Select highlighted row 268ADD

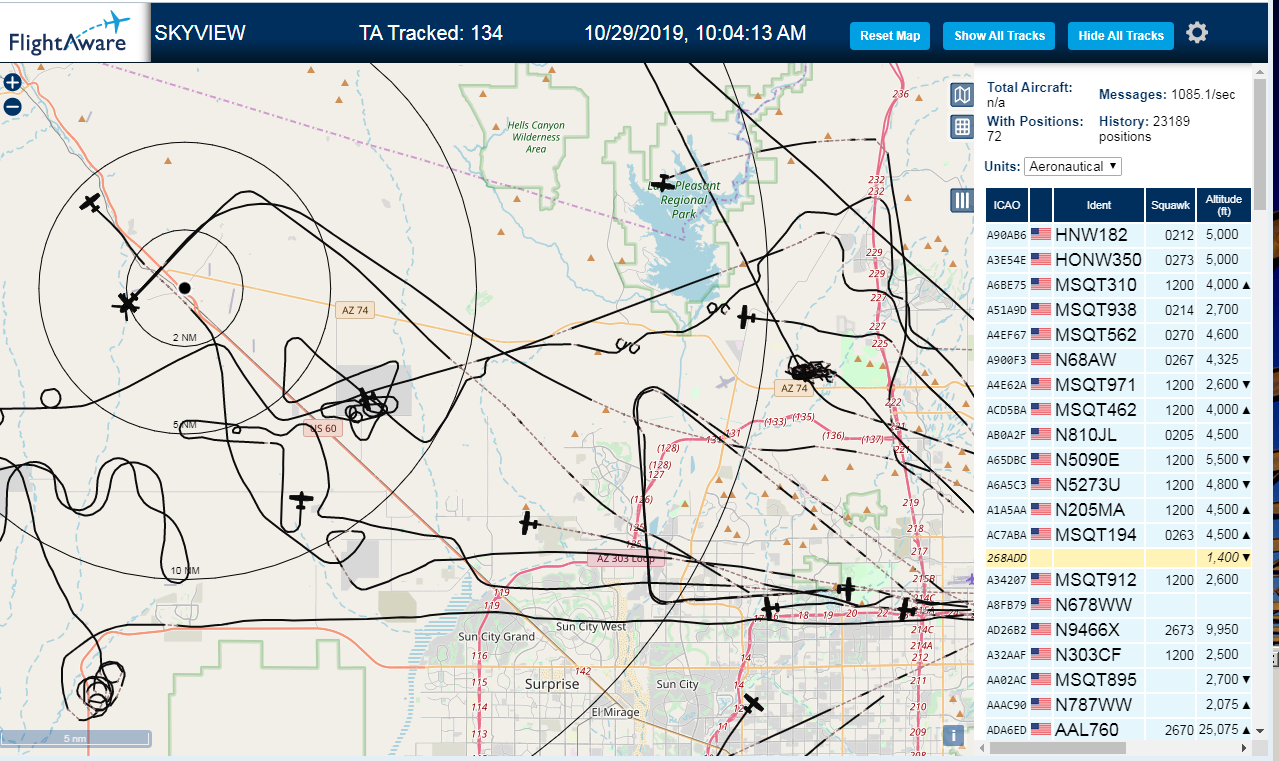pyautogui.click(x=1119, y=558)
